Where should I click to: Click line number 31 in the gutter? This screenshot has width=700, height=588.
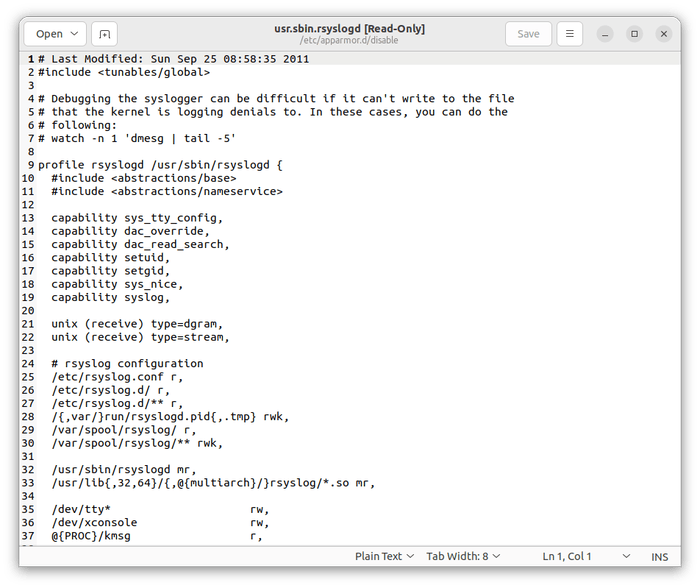coord(28,456)
